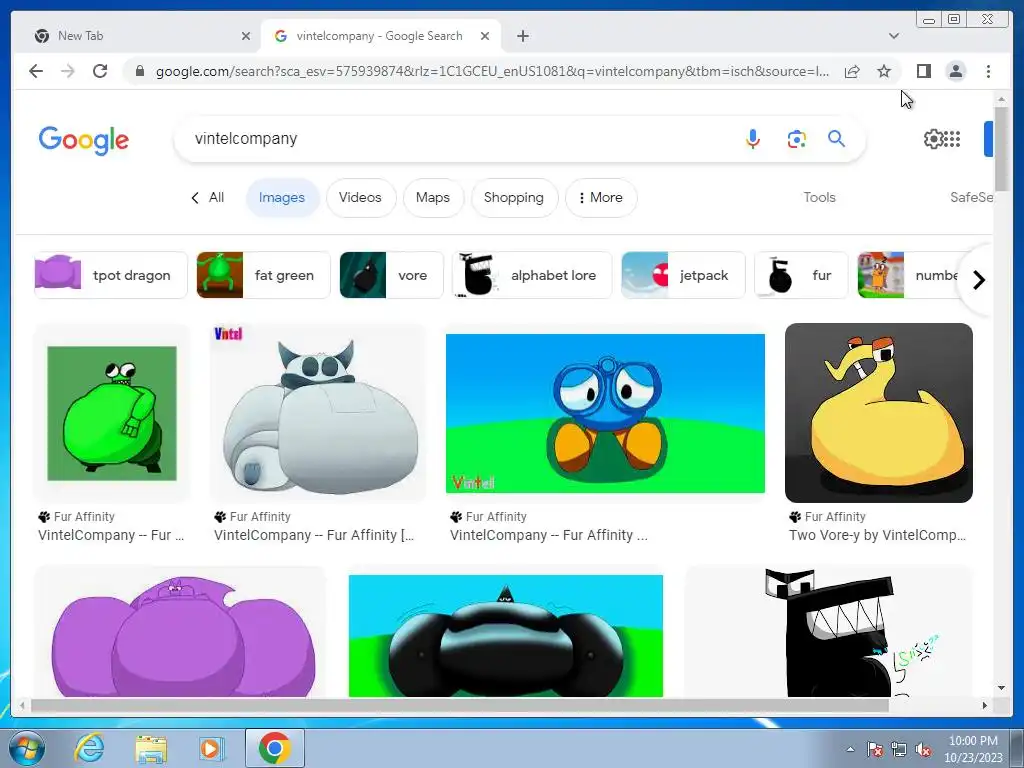Click the horizontal scrollbar thumb

pos(460,705)
